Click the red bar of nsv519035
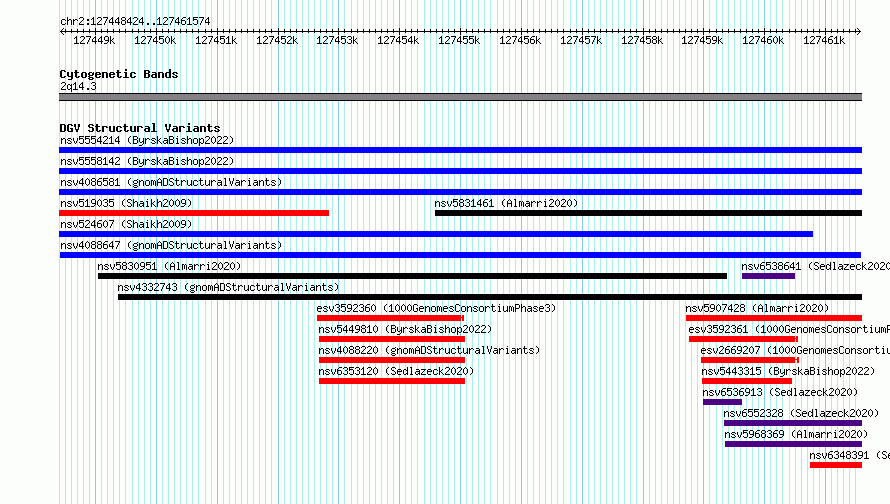 tap(194, 213)
